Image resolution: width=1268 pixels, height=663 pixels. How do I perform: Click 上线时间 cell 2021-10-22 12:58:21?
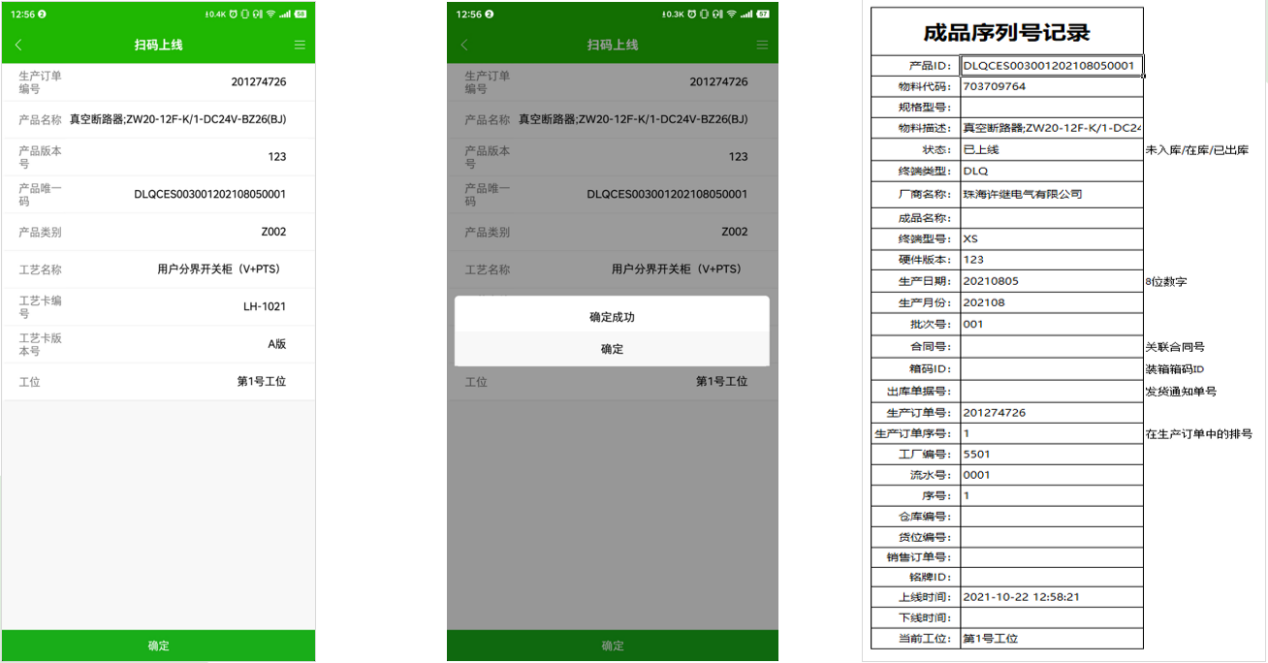tap(1051, 597)
